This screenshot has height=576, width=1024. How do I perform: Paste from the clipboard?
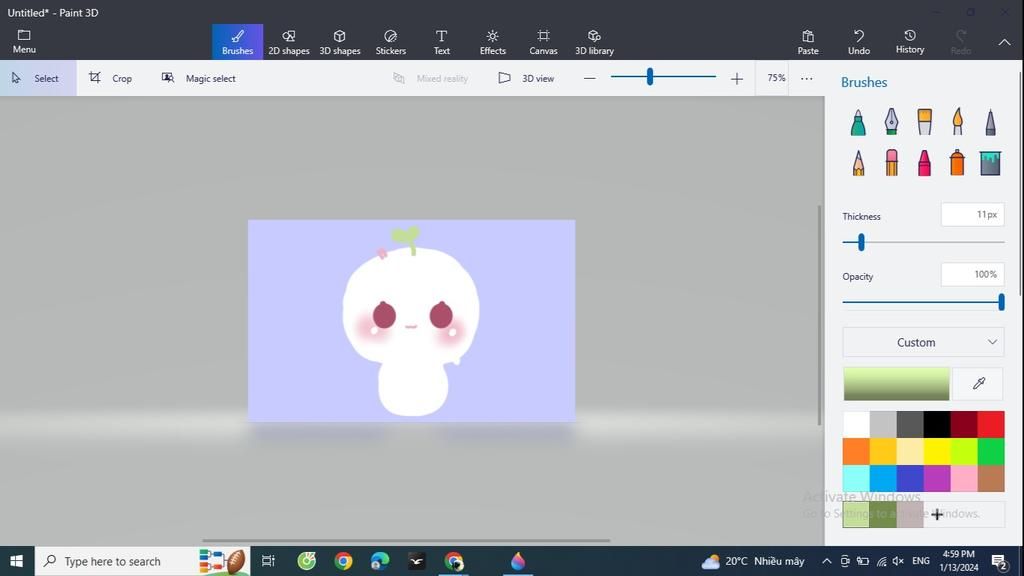point(808,42)
